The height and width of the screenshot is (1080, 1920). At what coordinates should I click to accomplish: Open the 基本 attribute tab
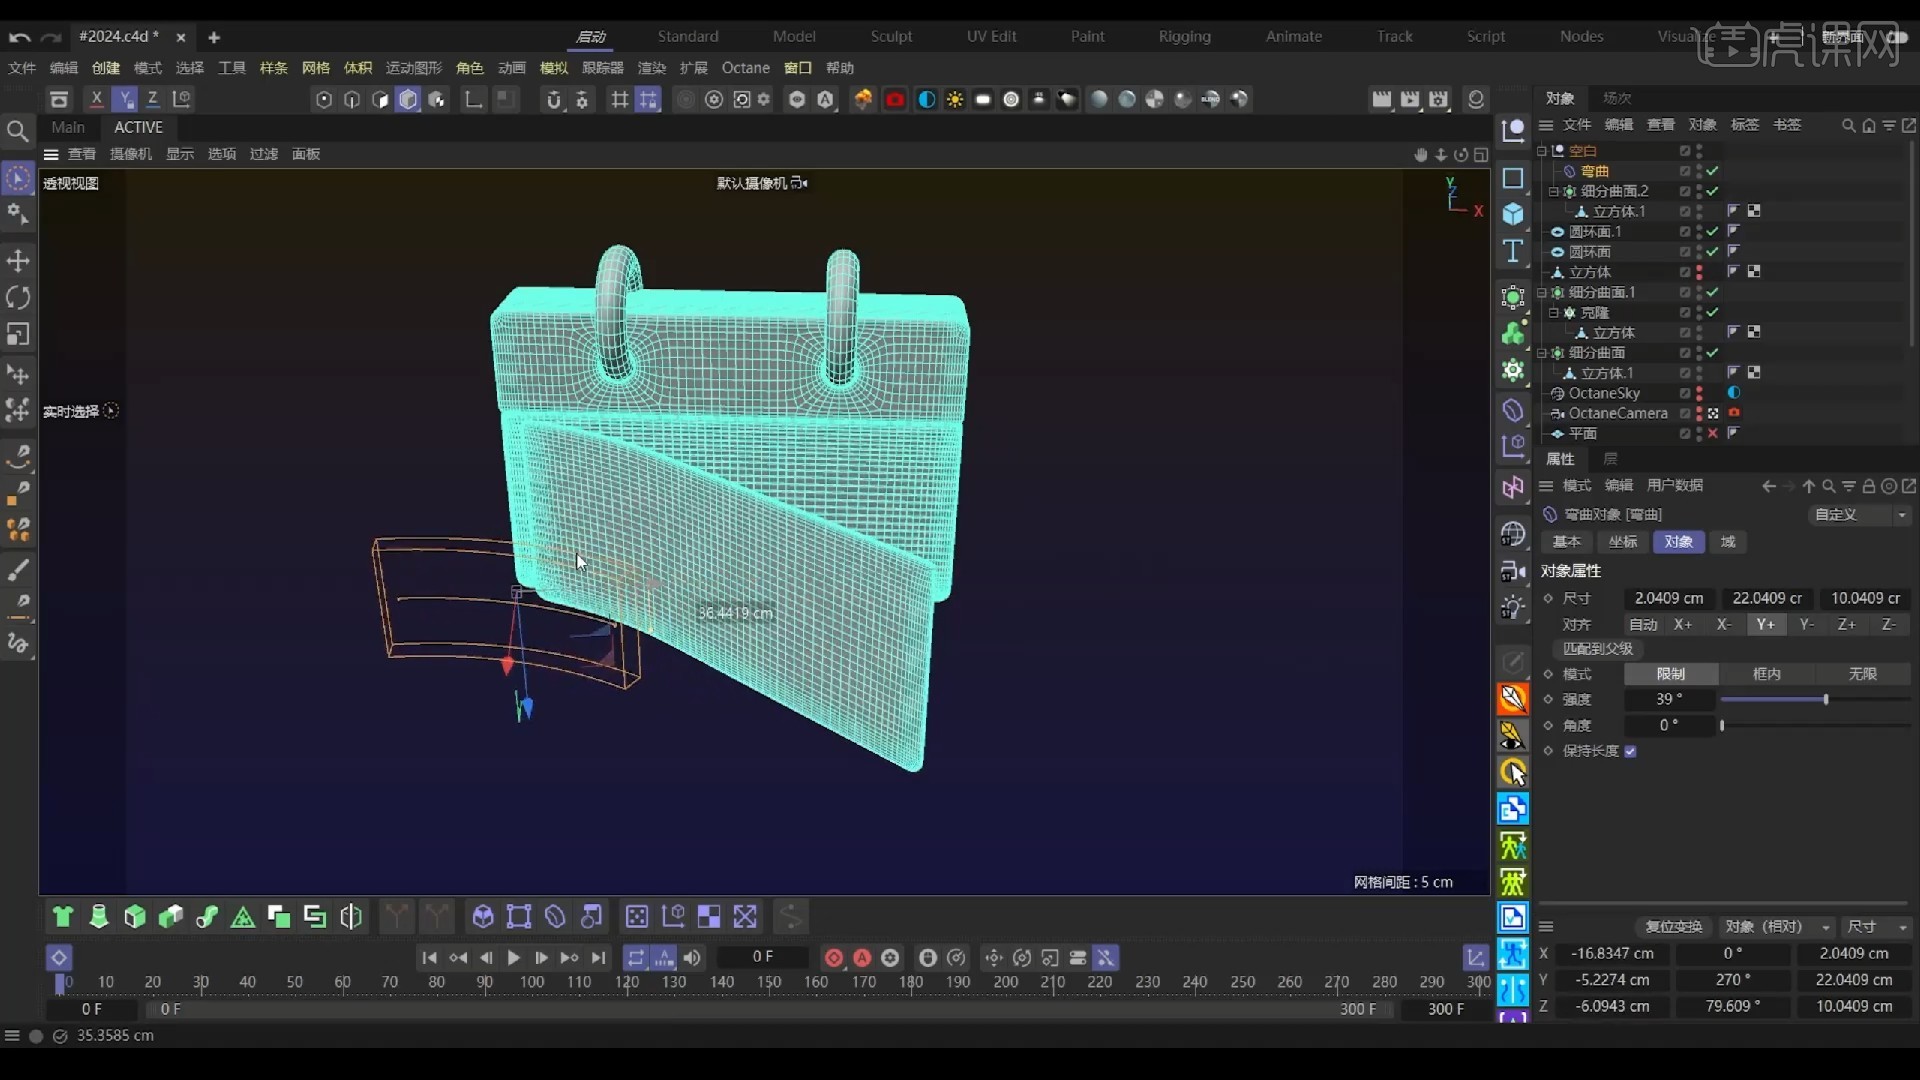point(1567,542)
